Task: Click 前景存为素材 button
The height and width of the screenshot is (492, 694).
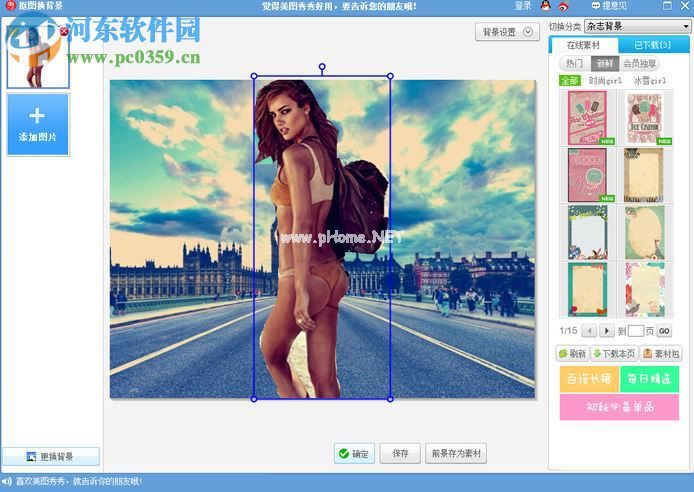Action: click(456, 454)
